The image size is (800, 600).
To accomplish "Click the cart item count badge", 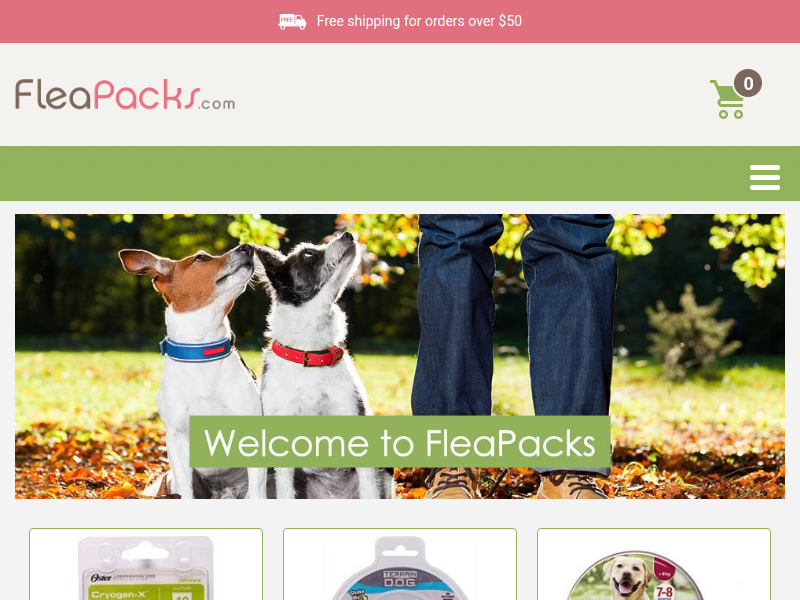I will (x=748, y=83).
